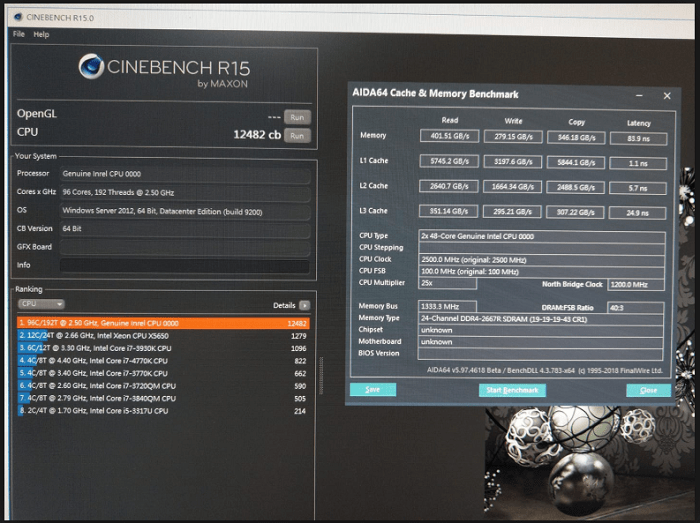Viewport: 700px width, 523px height.
Task: Click the Processor value Genuine Intel CPU 0000
Action: click(x=185, y=174)
